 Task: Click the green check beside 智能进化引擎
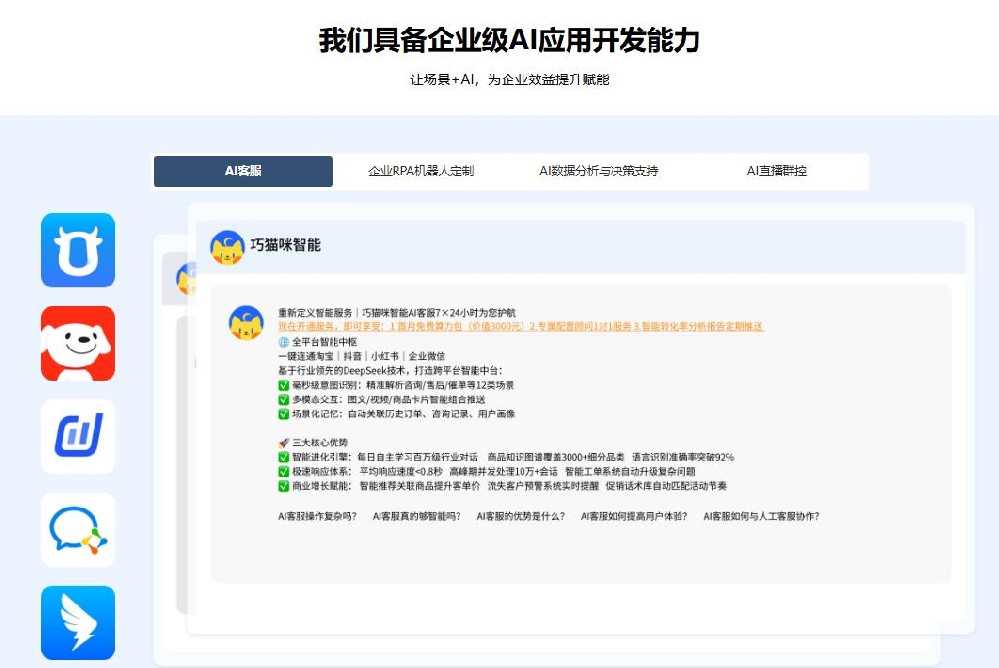click(x=284, y=457)
